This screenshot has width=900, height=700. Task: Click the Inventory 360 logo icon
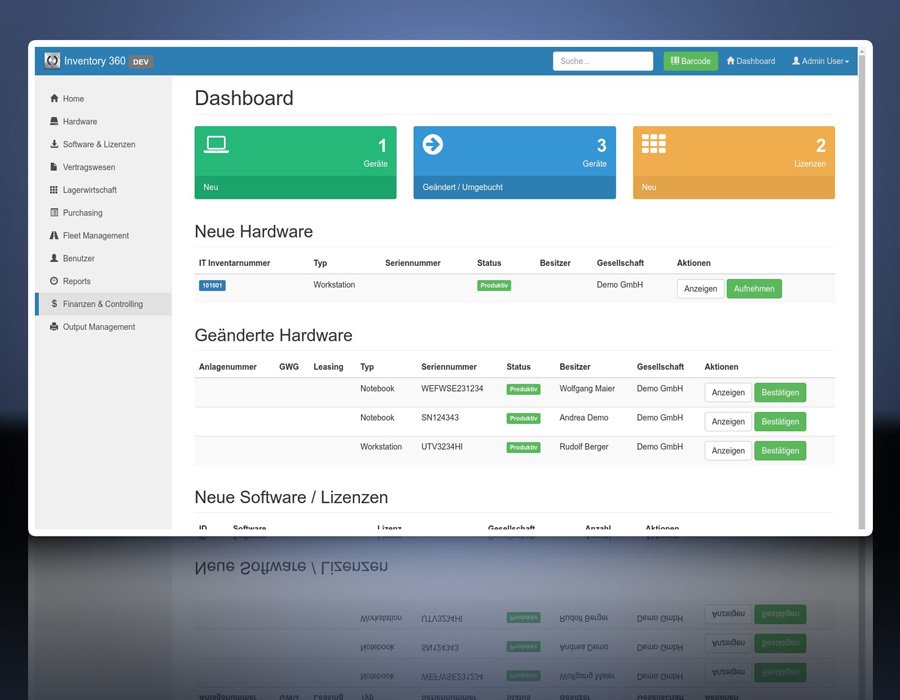click(x=52, y=61)
